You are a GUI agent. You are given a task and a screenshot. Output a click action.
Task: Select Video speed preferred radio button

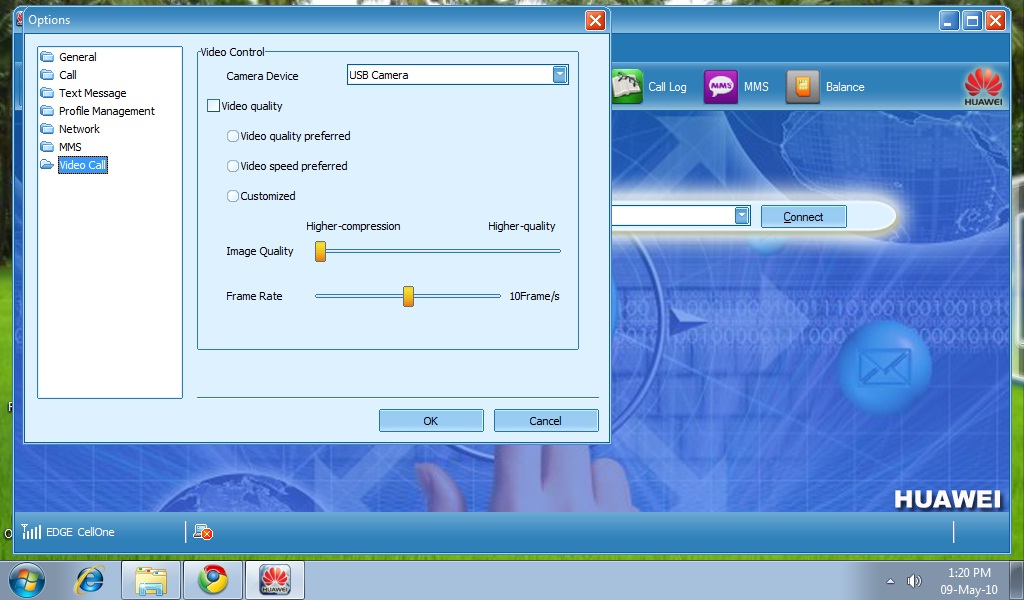click(232, 166)
